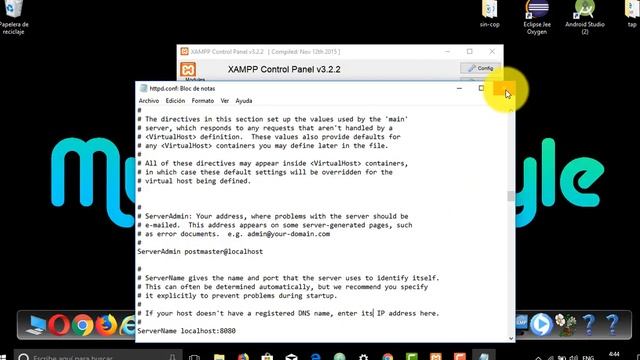Open File Explorer from the taskbar
The width and height of the screenshot is (640, 360).
coord(219,357)
